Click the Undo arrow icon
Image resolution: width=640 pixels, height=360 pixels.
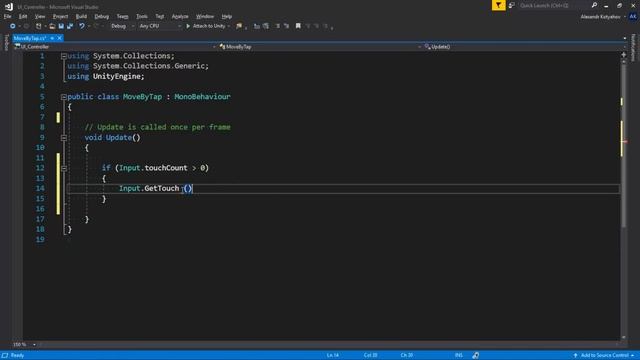coord(82,26)
